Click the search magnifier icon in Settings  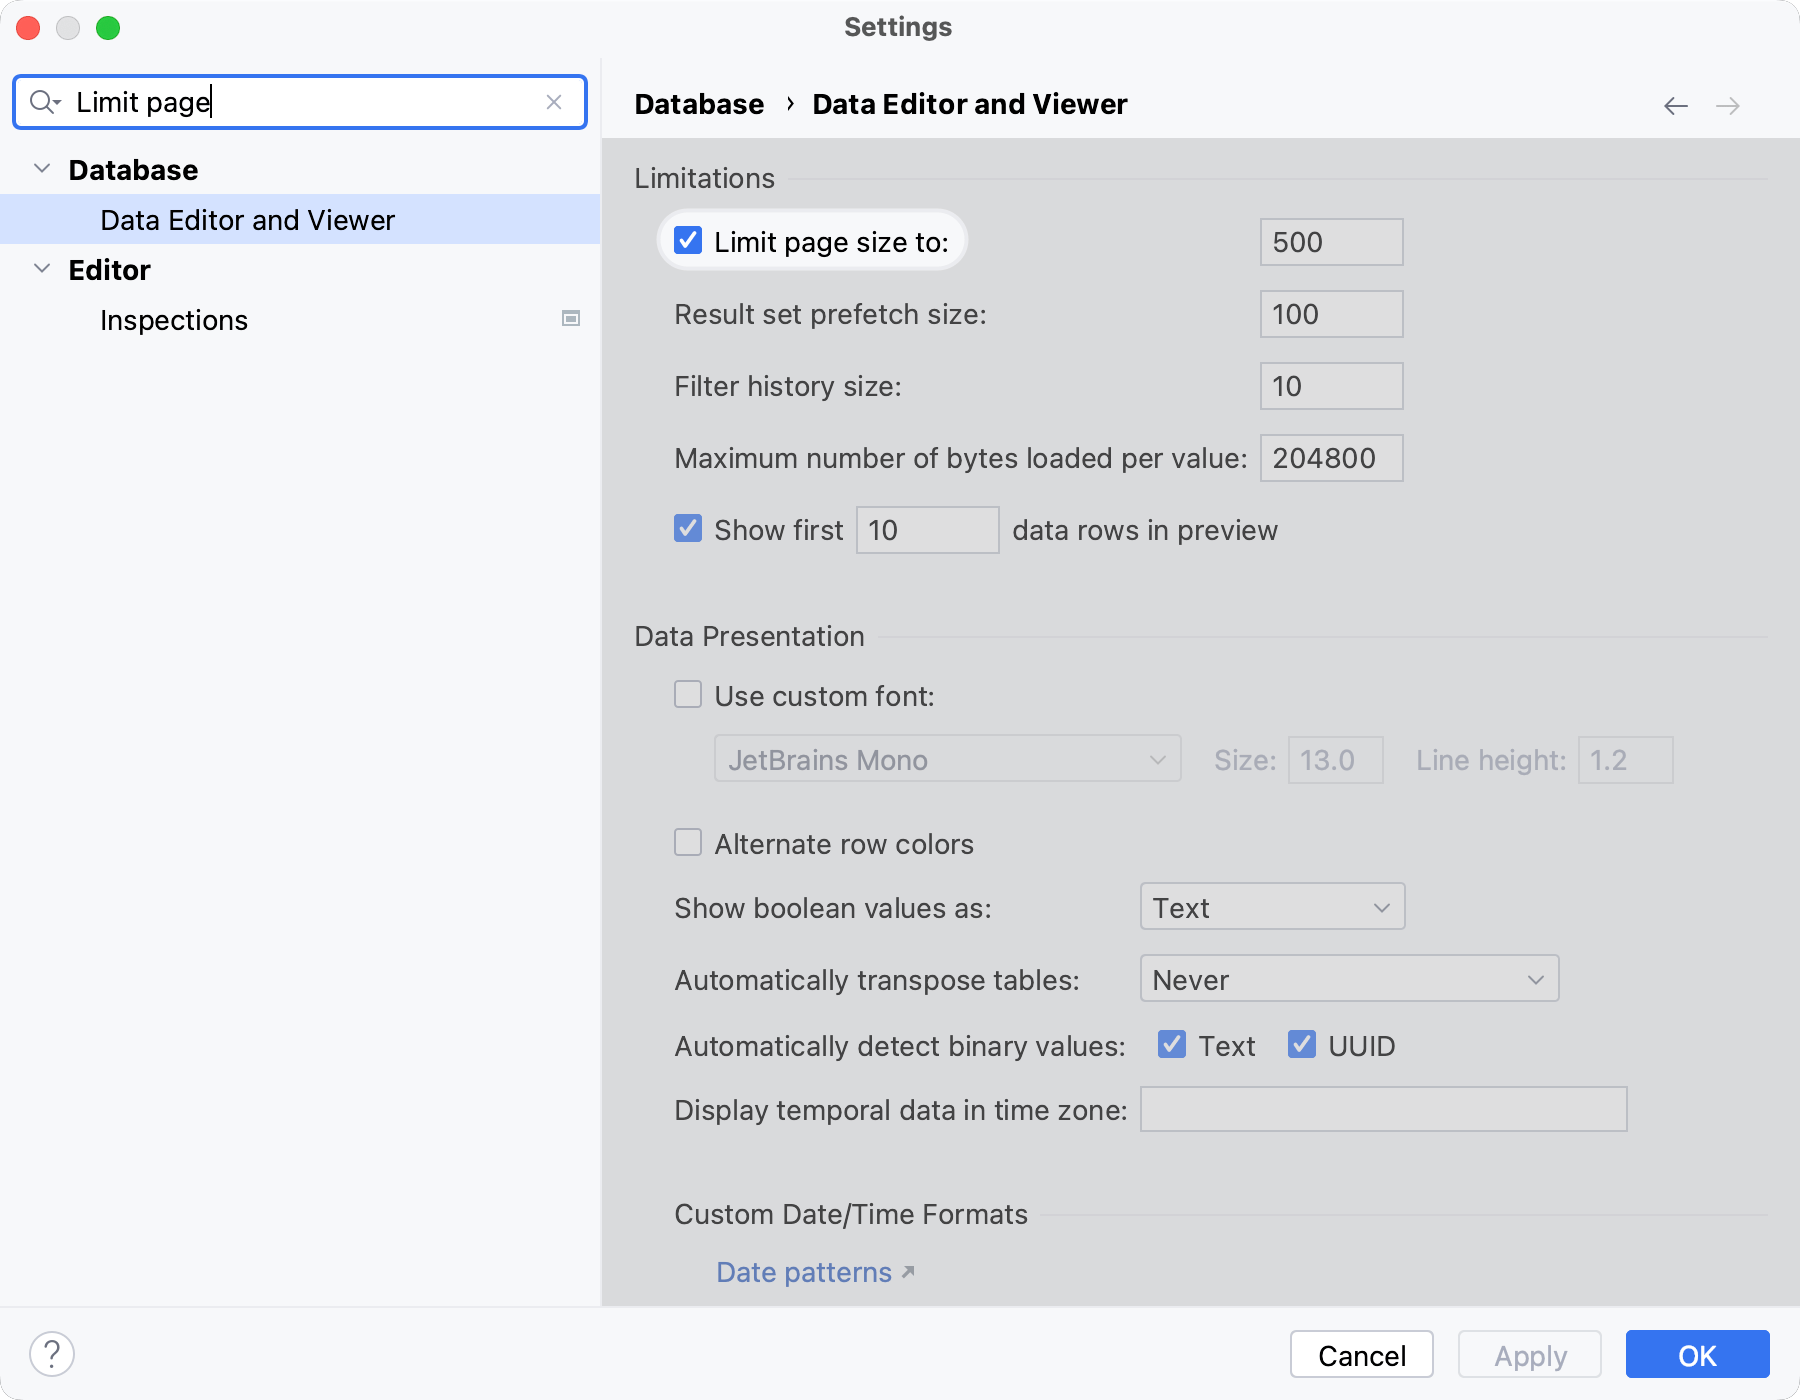tap(41, 102)
